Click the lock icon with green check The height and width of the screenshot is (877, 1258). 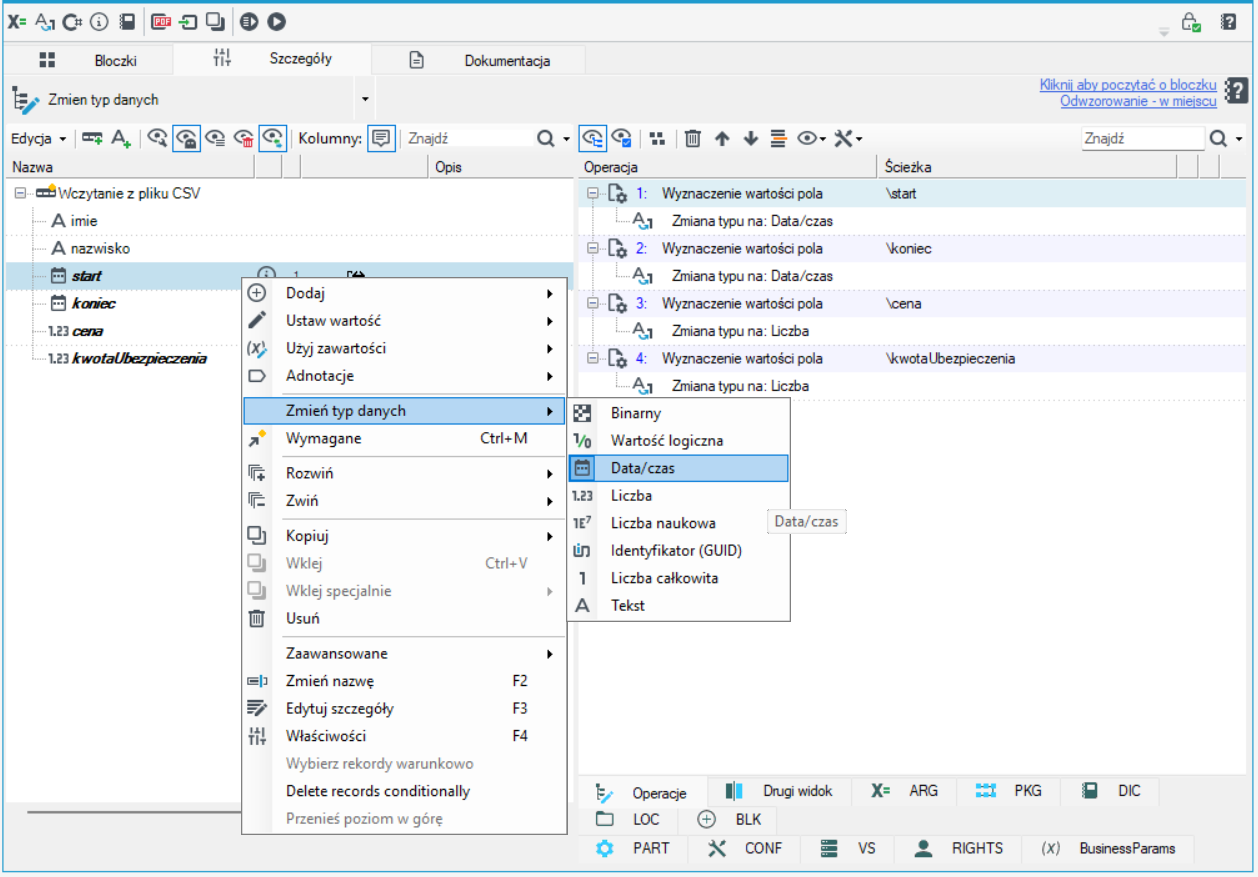coord(1191,22)
